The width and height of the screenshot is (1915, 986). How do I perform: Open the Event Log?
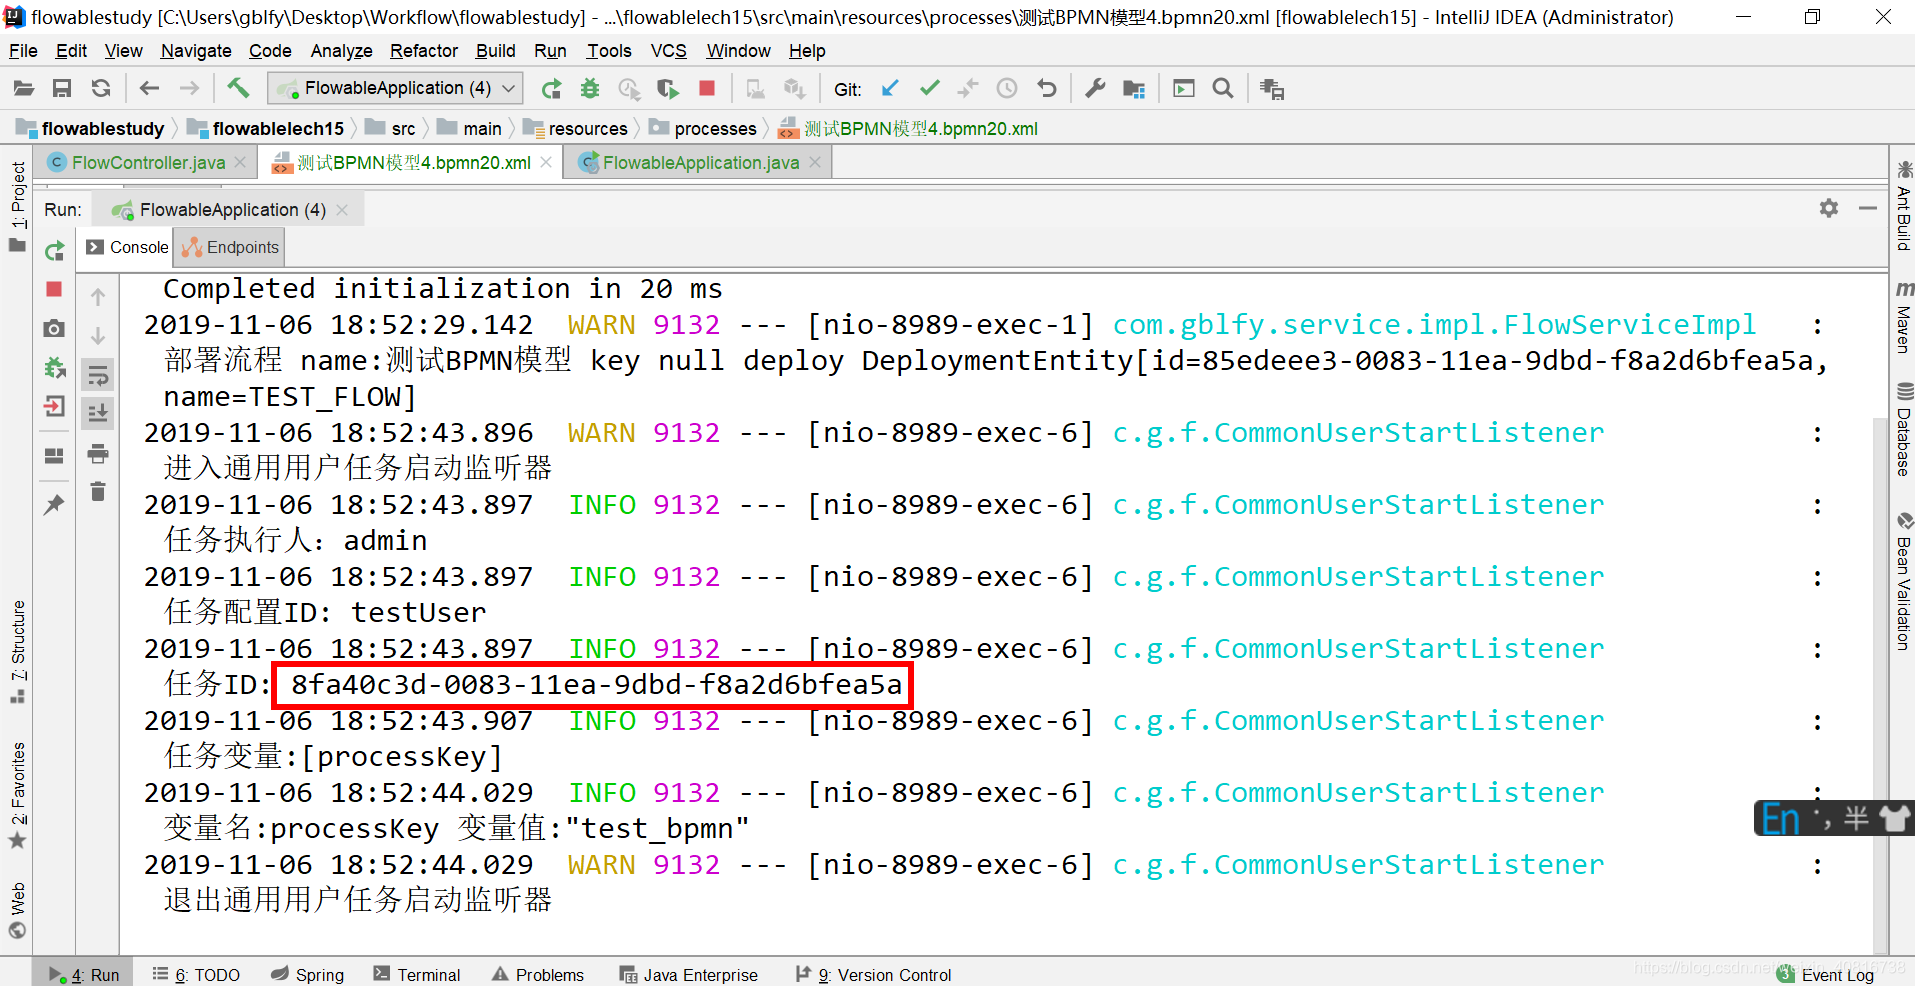click(1826, 975)
